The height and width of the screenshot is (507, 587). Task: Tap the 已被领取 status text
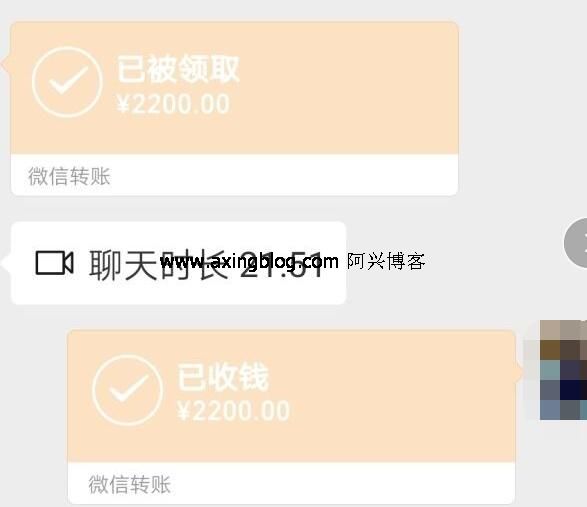(x=178, y=69)
